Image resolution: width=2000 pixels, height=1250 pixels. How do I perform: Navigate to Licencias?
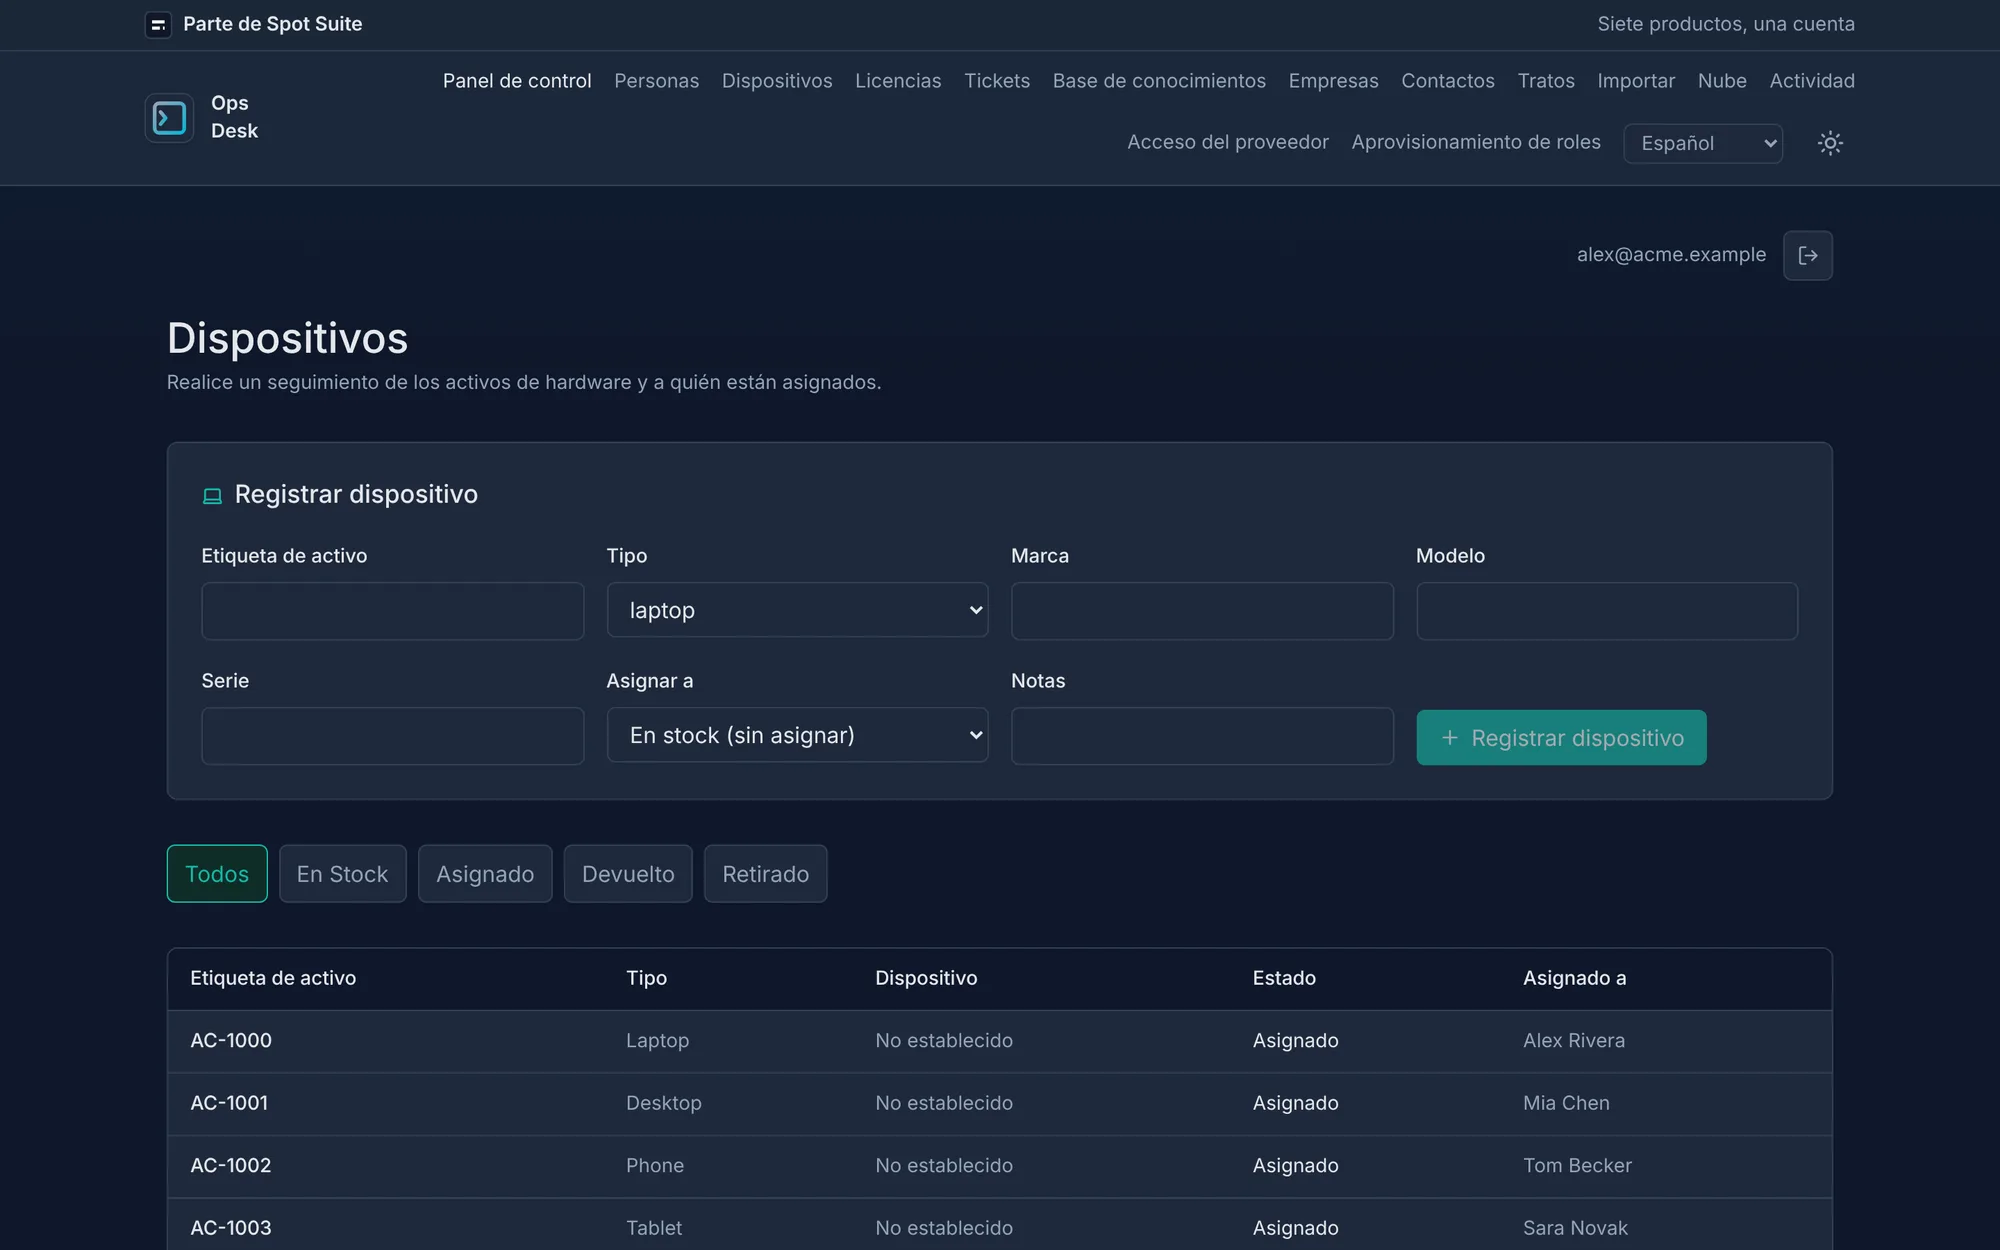(898, 81)
